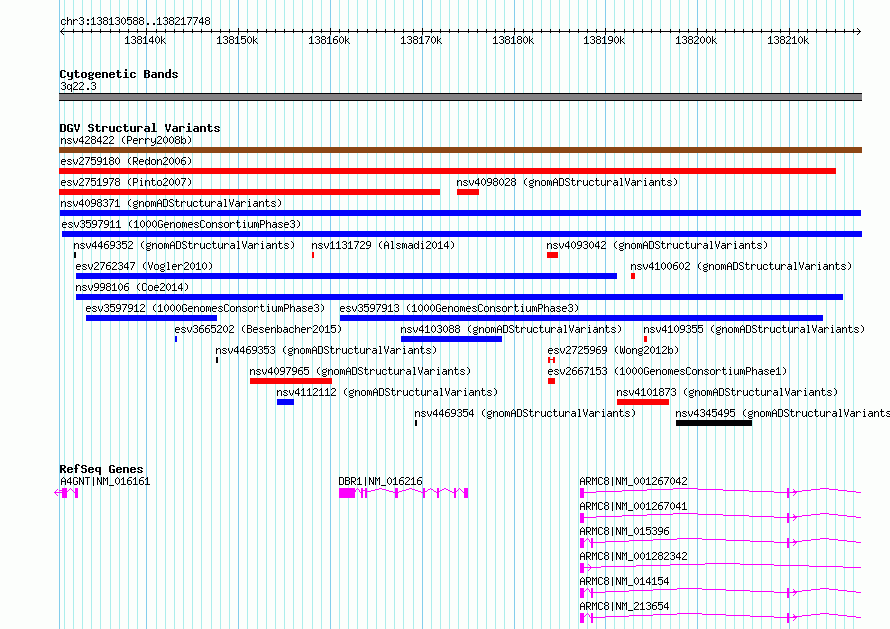Screen dimensions: 890x629
Task: Open the esv3665202 (Besenbacher2015) label
Action: 258,329
